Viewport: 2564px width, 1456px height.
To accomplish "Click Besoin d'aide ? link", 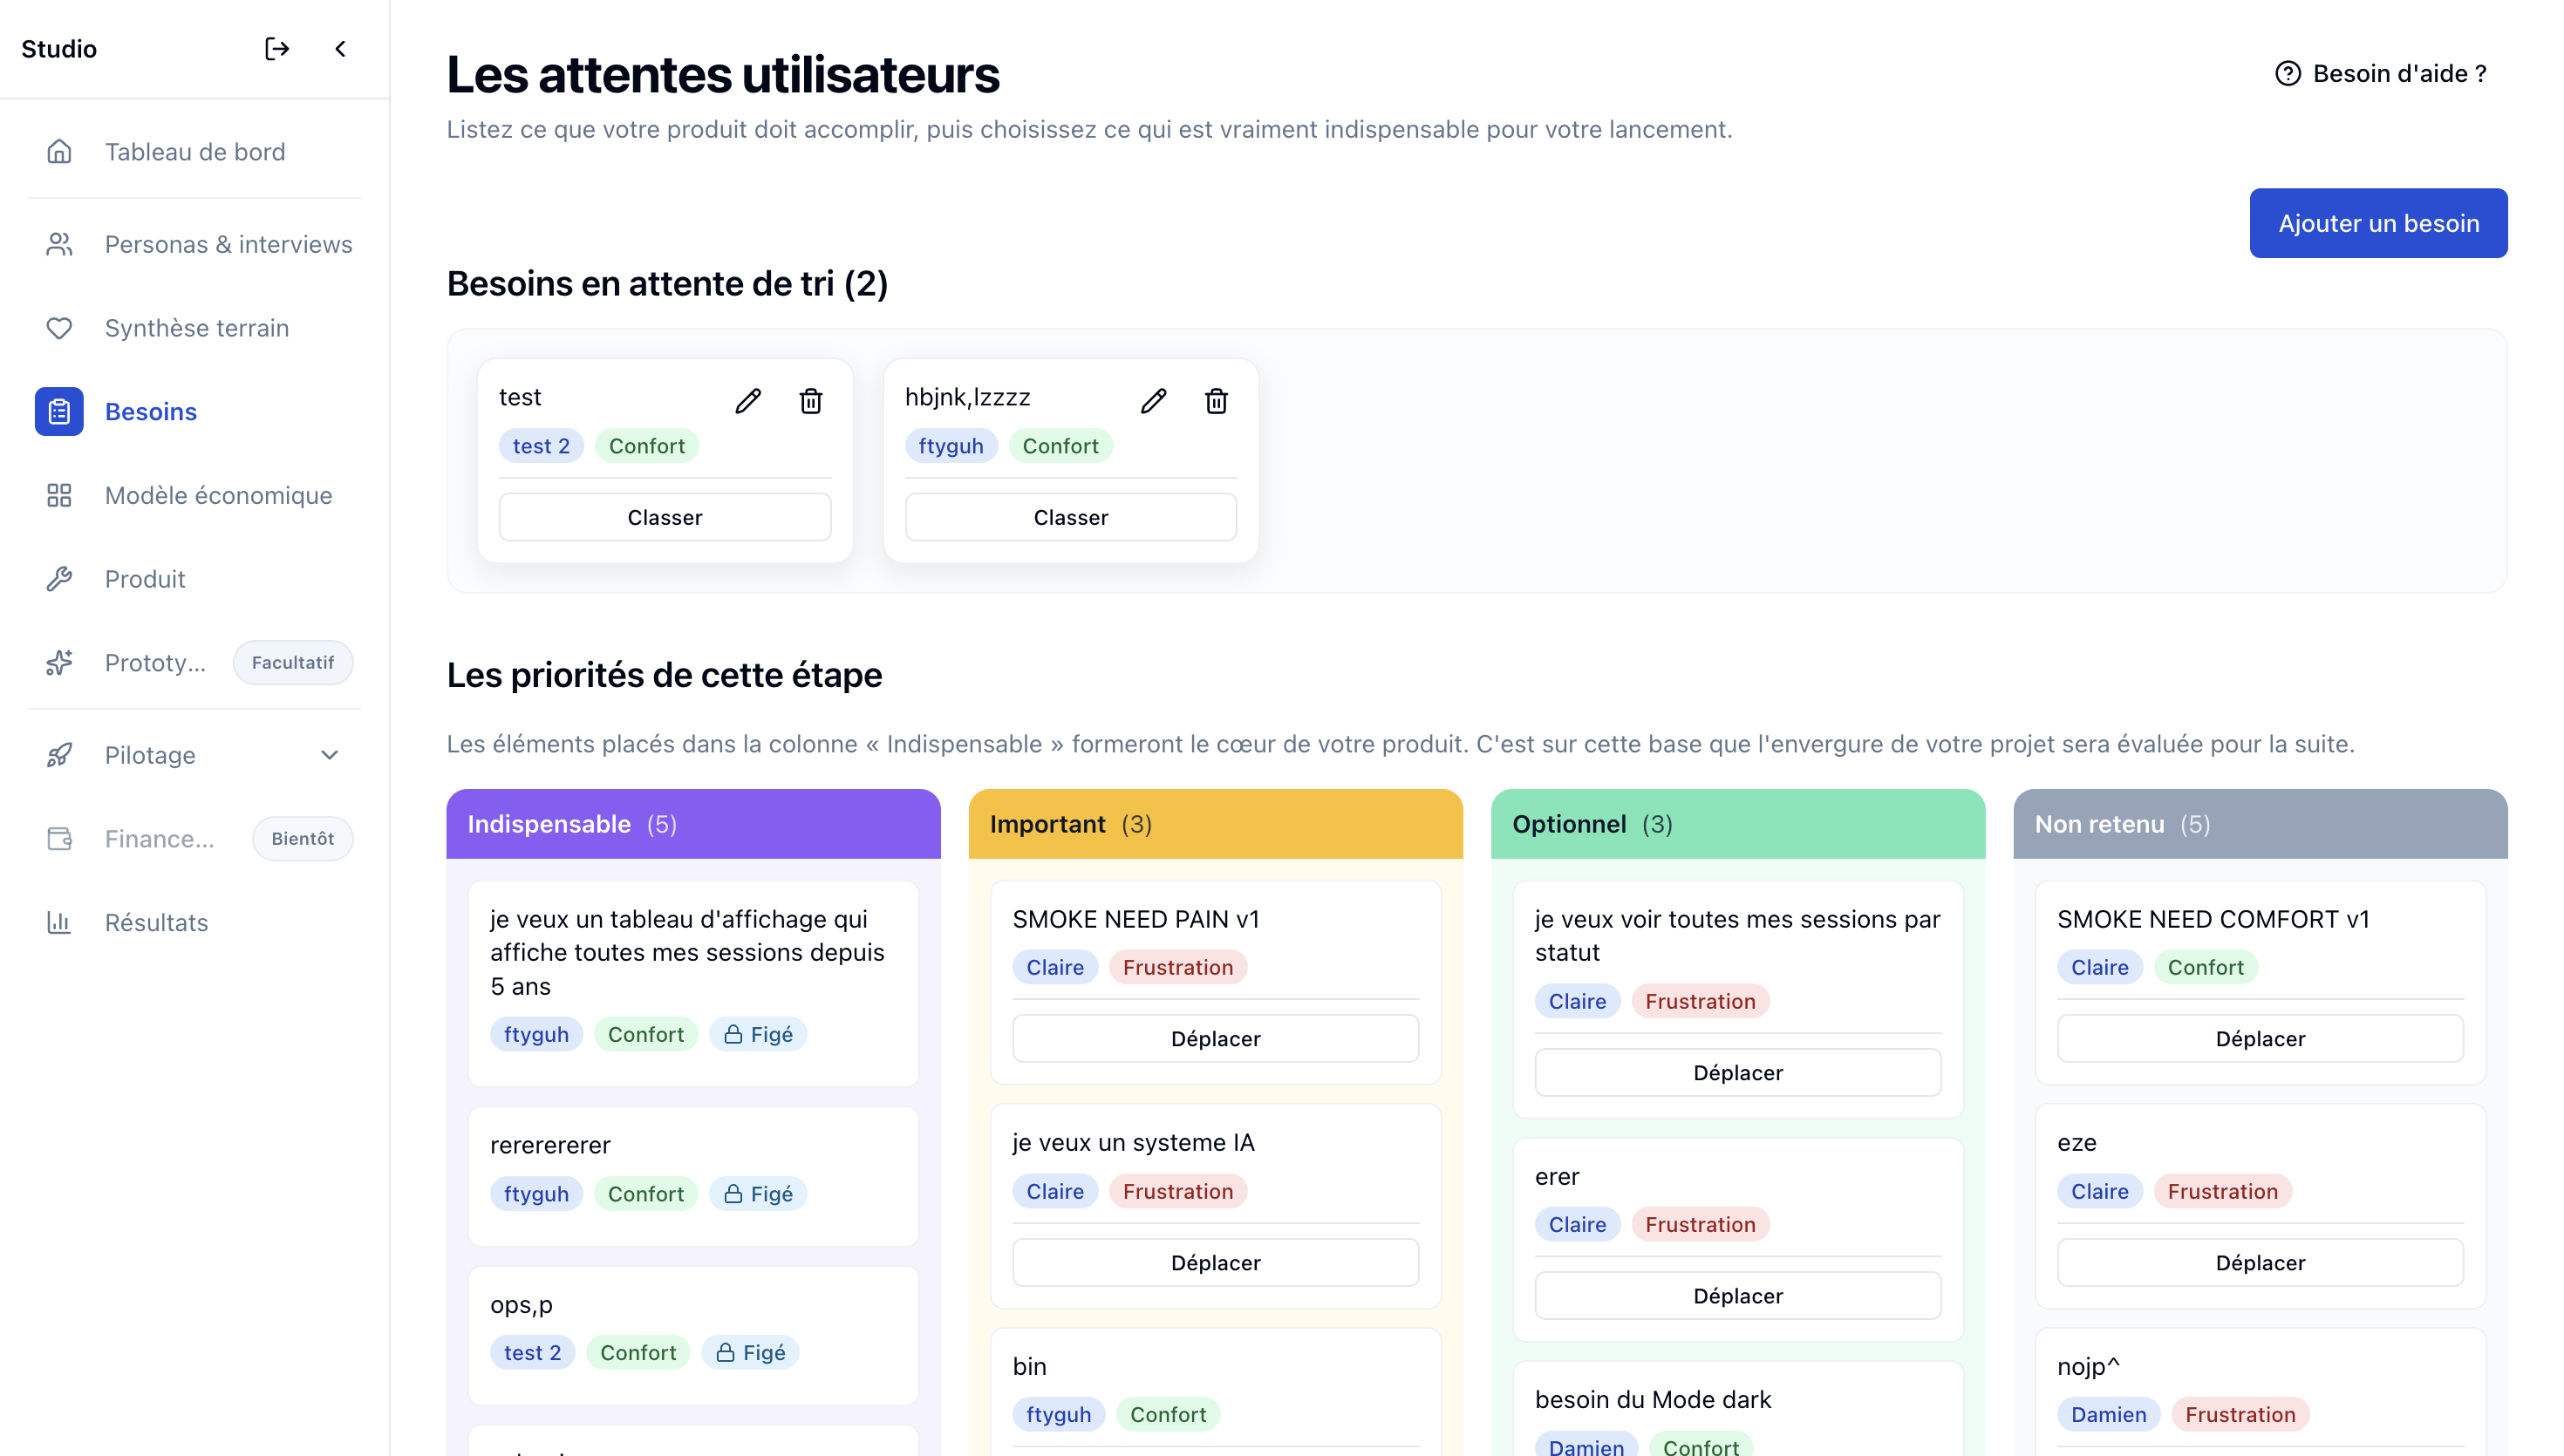I will pyautogui.click(x=2381, y=73).
